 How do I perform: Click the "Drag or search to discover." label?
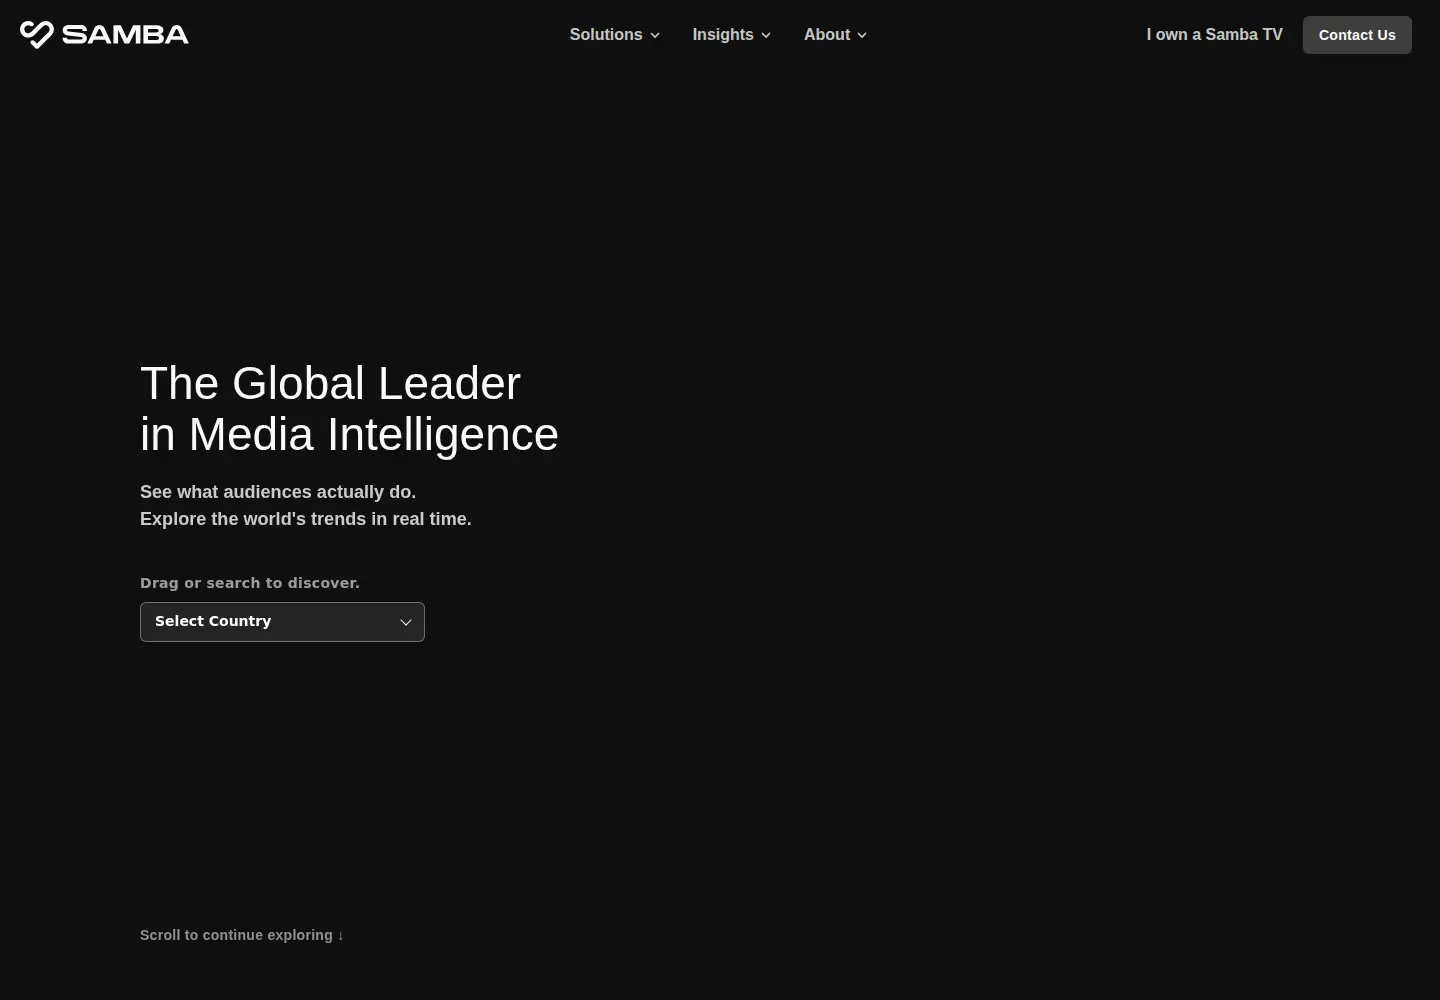tap(250, 583)
